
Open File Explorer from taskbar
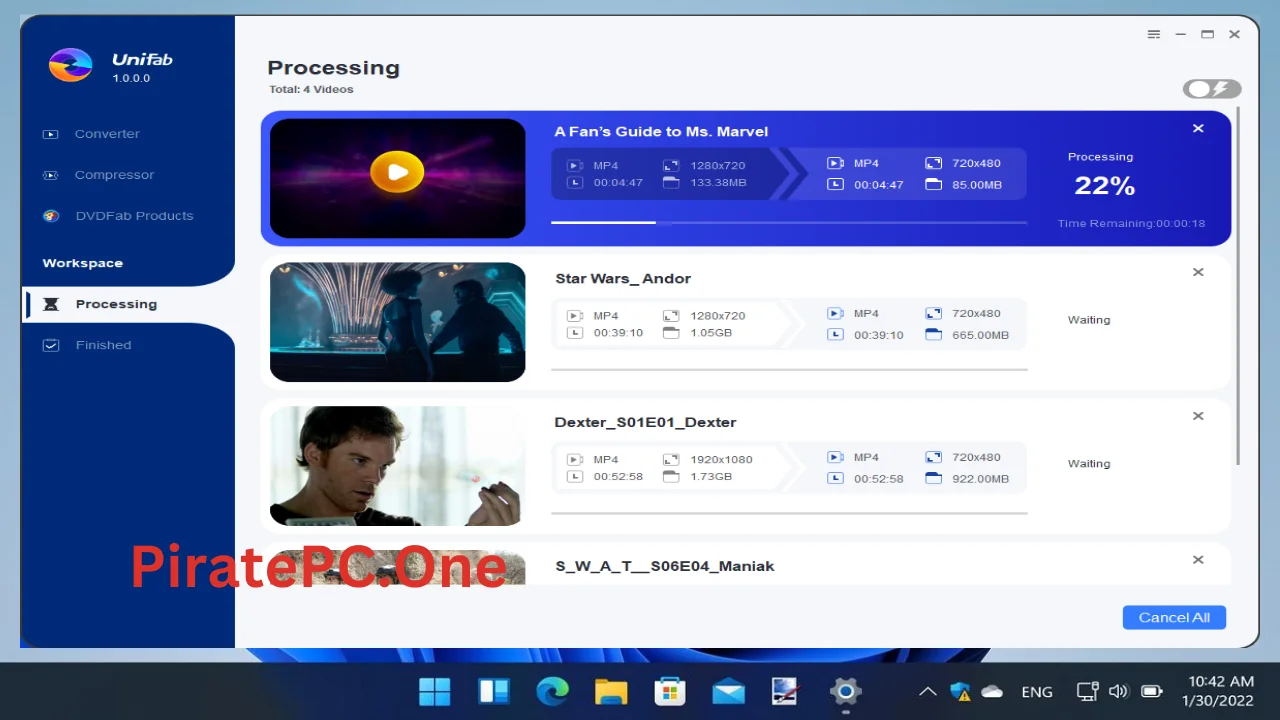point(611,691)
